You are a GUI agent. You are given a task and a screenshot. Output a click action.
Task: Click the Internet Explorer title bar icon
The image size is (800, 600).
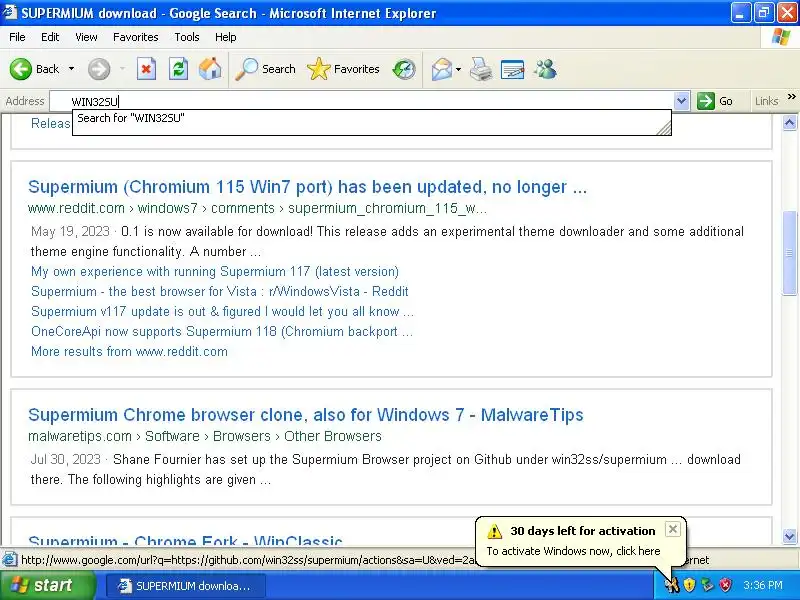pyautogui.click(x=10, y=13)
